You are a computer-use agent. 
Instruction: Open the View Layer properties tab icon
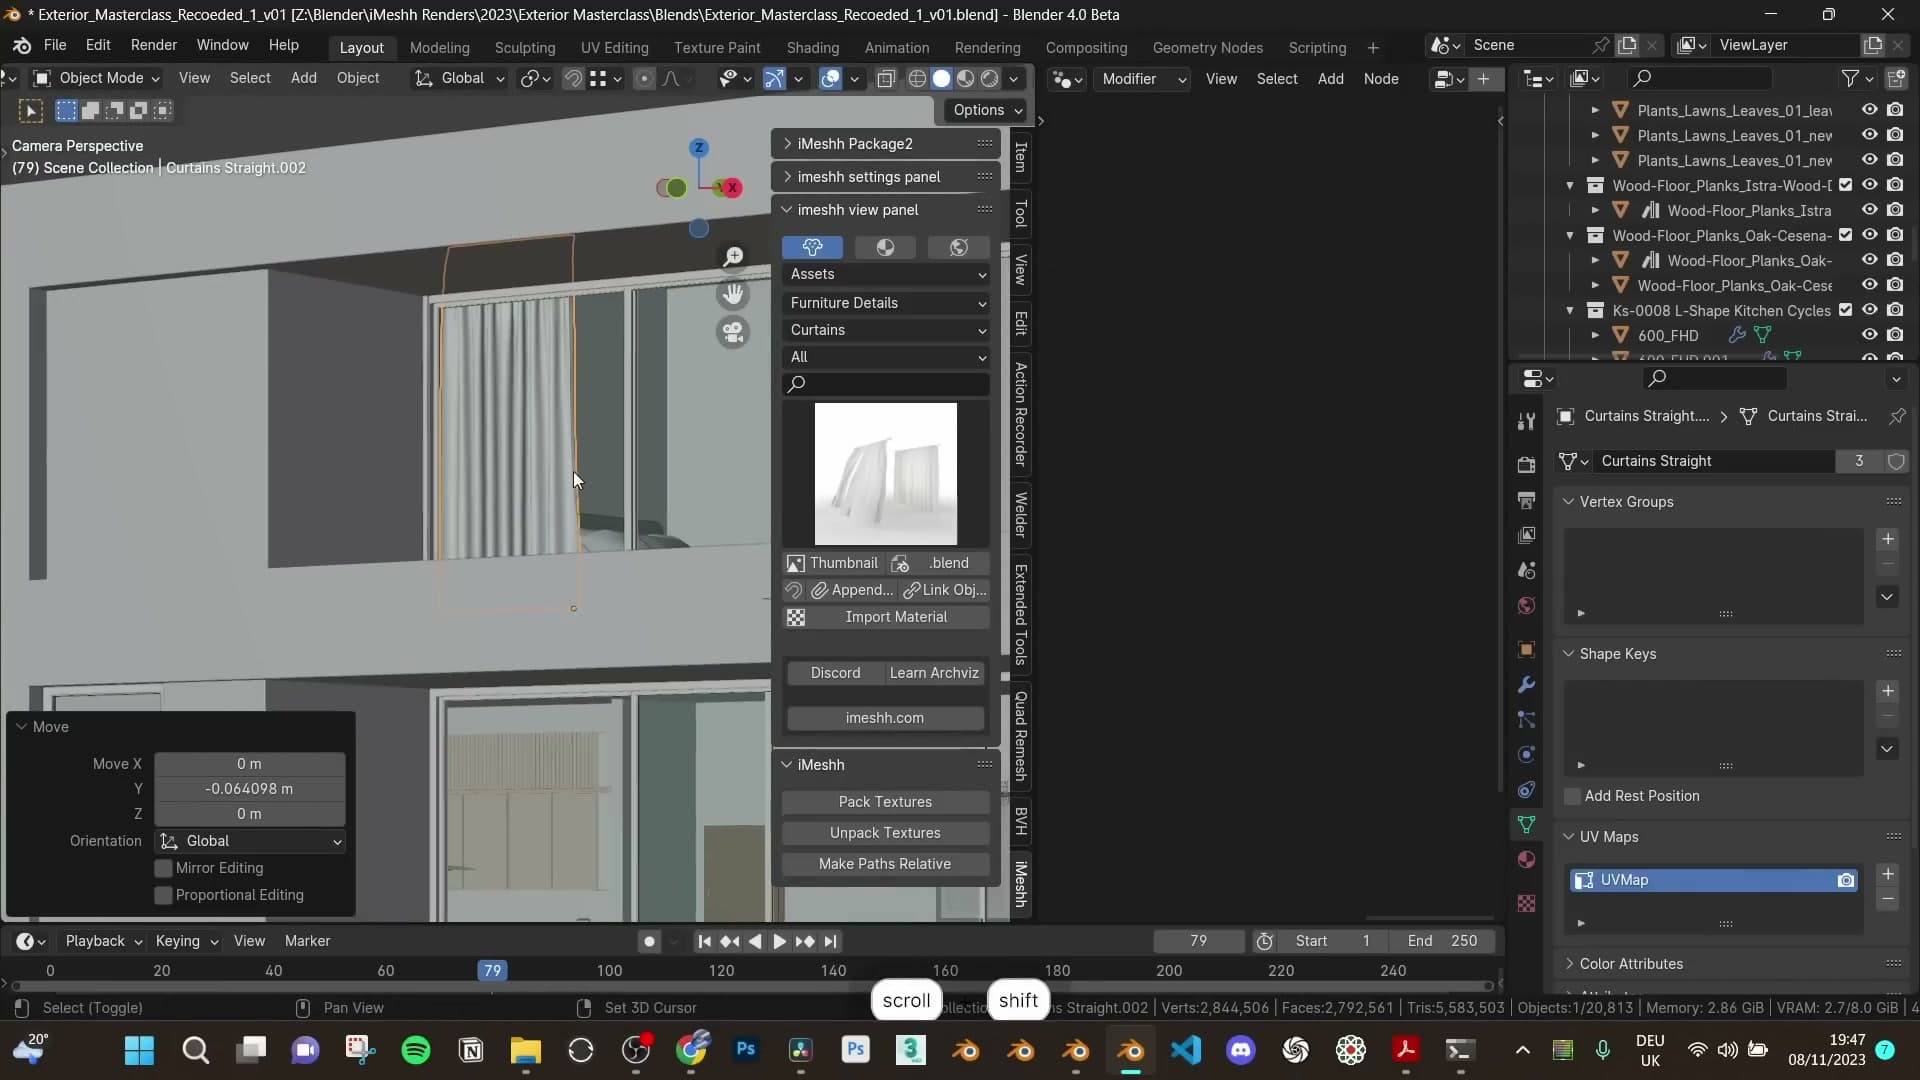point(1526,535)
